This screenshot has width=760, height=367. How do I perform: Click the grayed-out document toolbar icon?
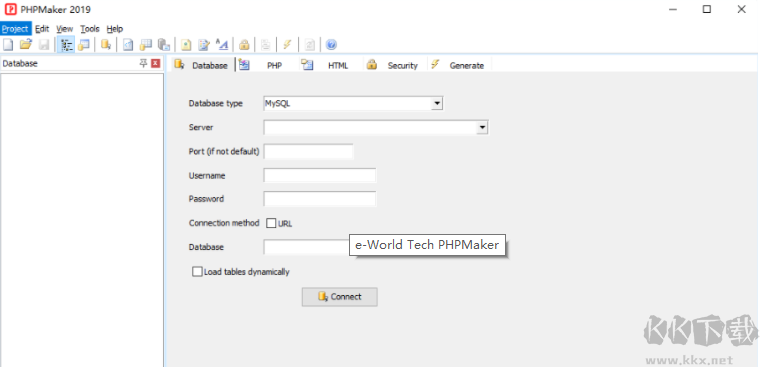coord(265,45)
